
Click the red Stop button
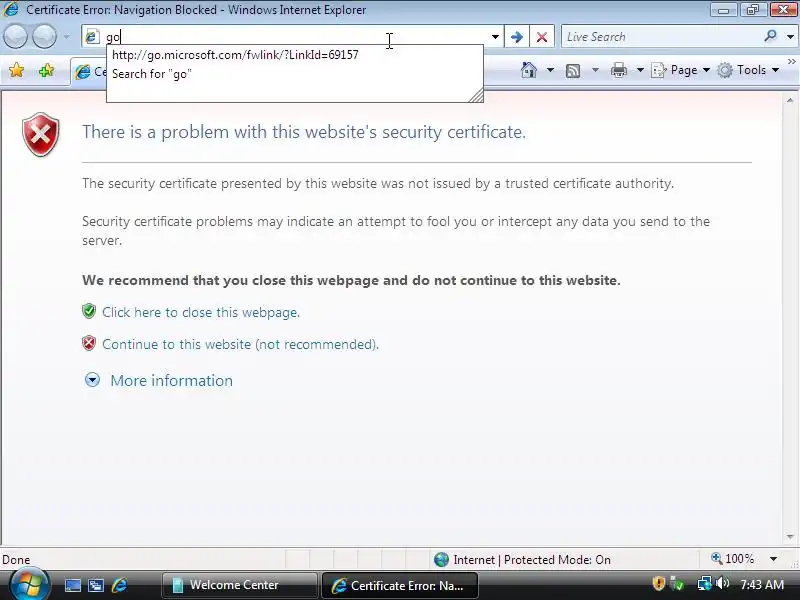tap(542, 37)
